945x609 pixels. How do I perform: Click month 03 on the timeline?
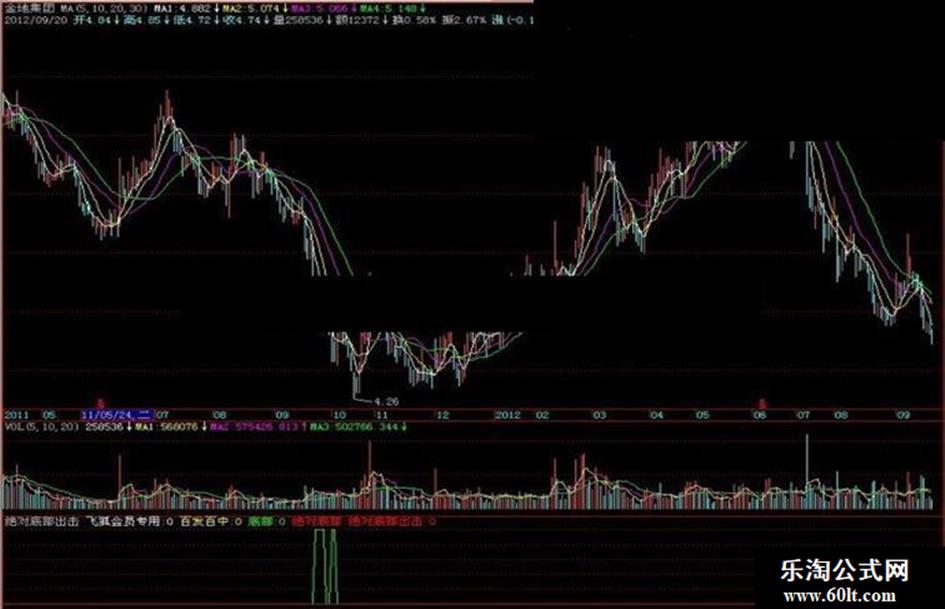599,415
